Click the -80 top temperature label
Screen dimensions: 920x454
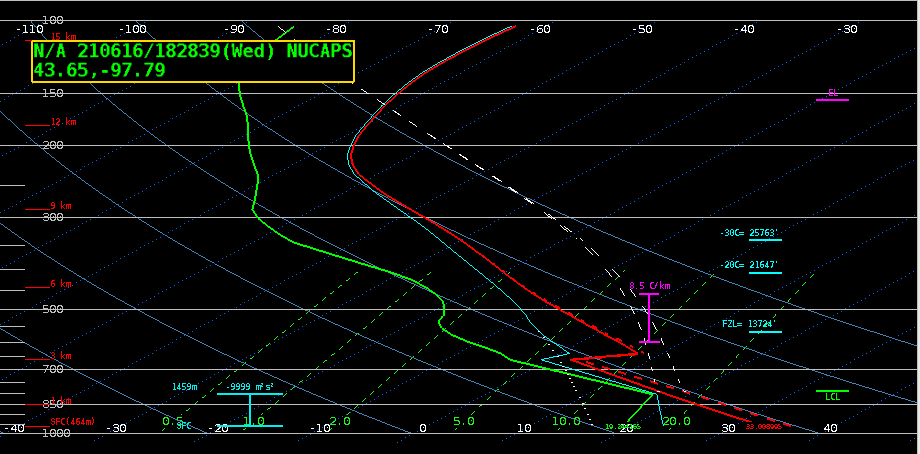coord(336,29)
